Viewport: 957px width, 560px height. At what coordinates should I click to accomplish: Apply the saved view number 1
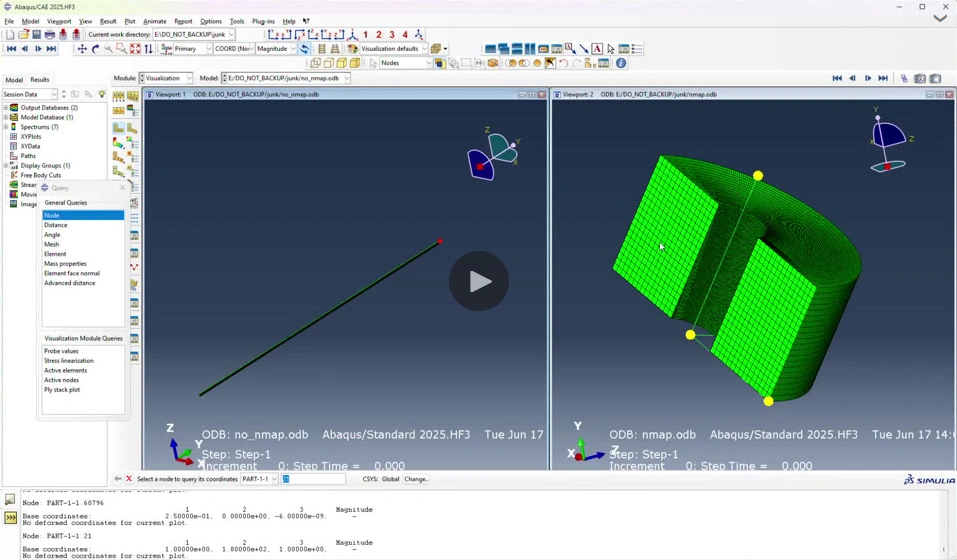tap(366, 35)
